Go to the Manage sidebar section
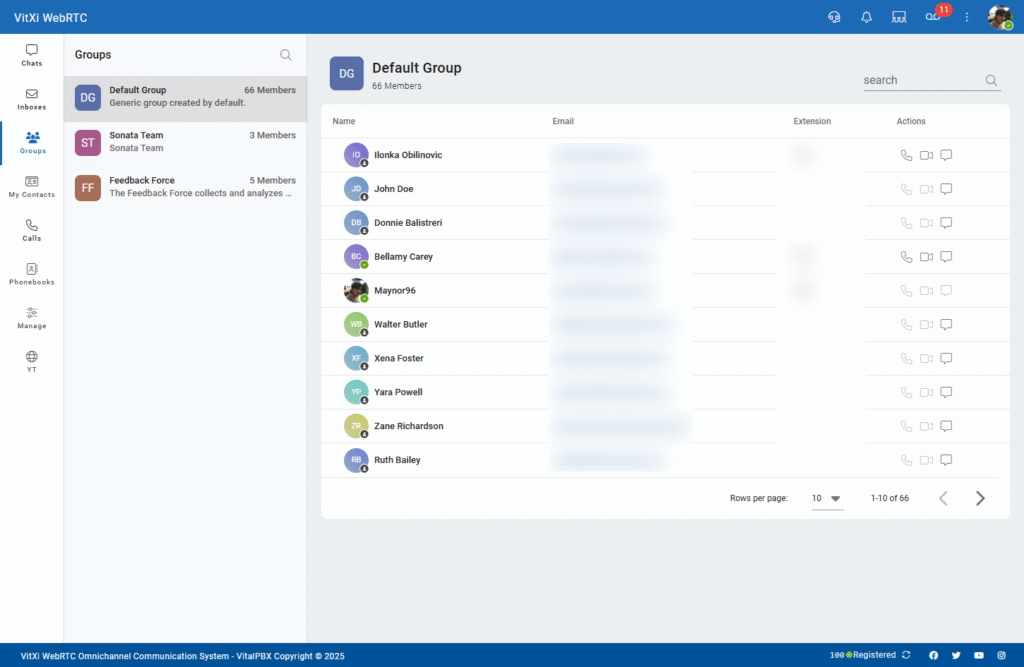This screenshot has width=1024, height=667. (x=32, y=318)
